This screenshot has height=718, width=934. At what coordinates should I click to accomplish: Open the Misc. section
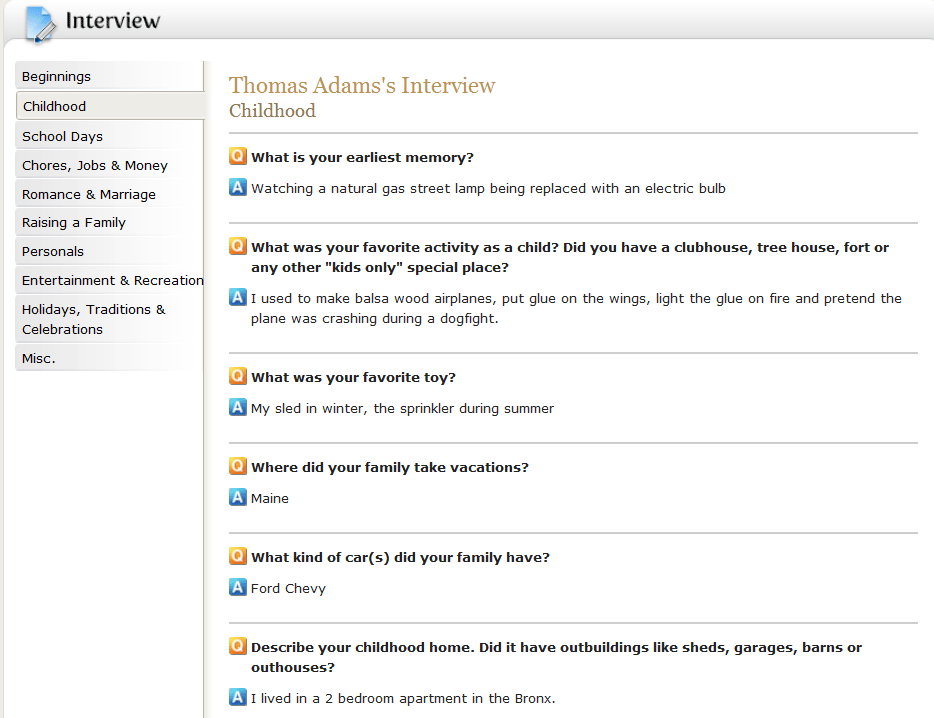coord(39,358)
